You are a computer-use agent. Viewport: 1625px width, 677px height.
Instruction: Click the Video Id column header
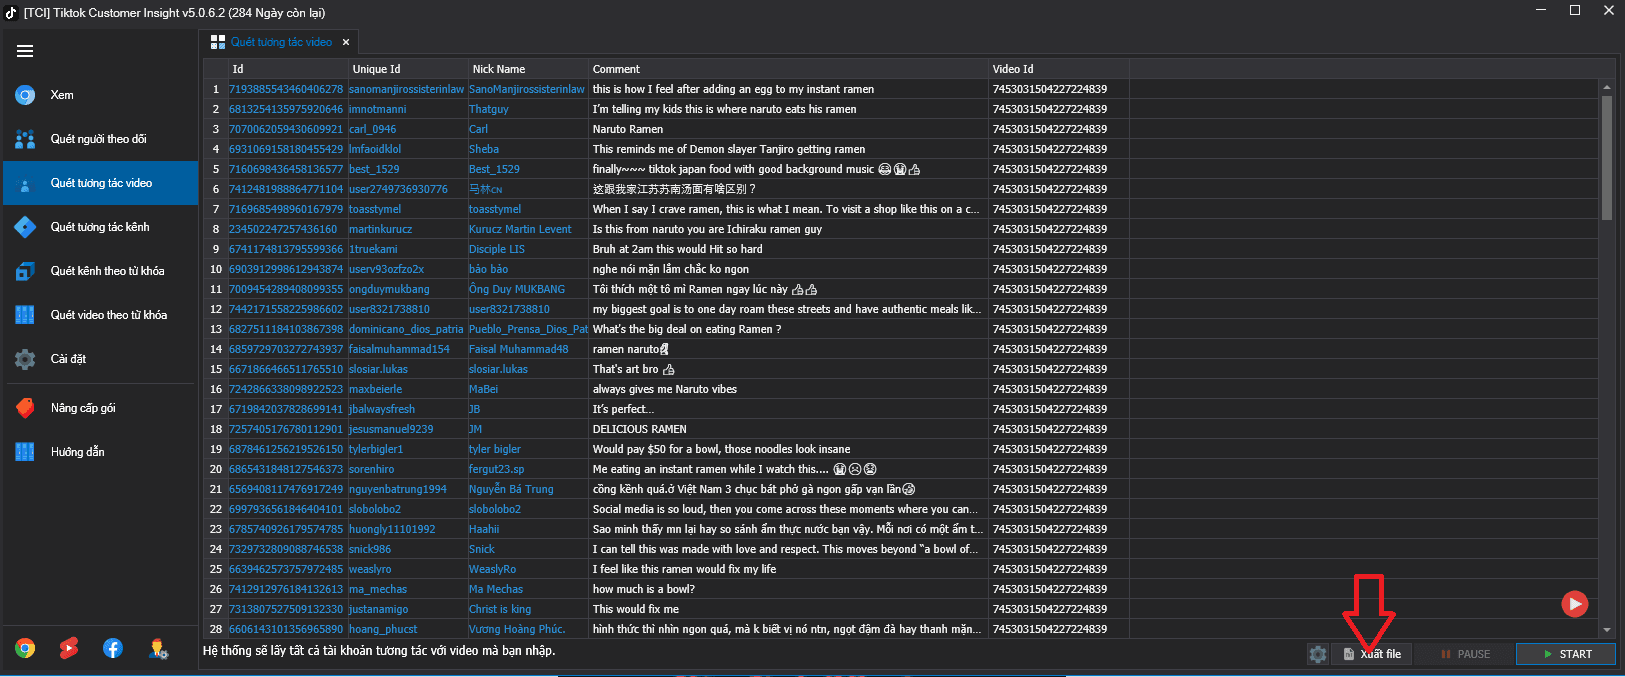point(1059,69)
